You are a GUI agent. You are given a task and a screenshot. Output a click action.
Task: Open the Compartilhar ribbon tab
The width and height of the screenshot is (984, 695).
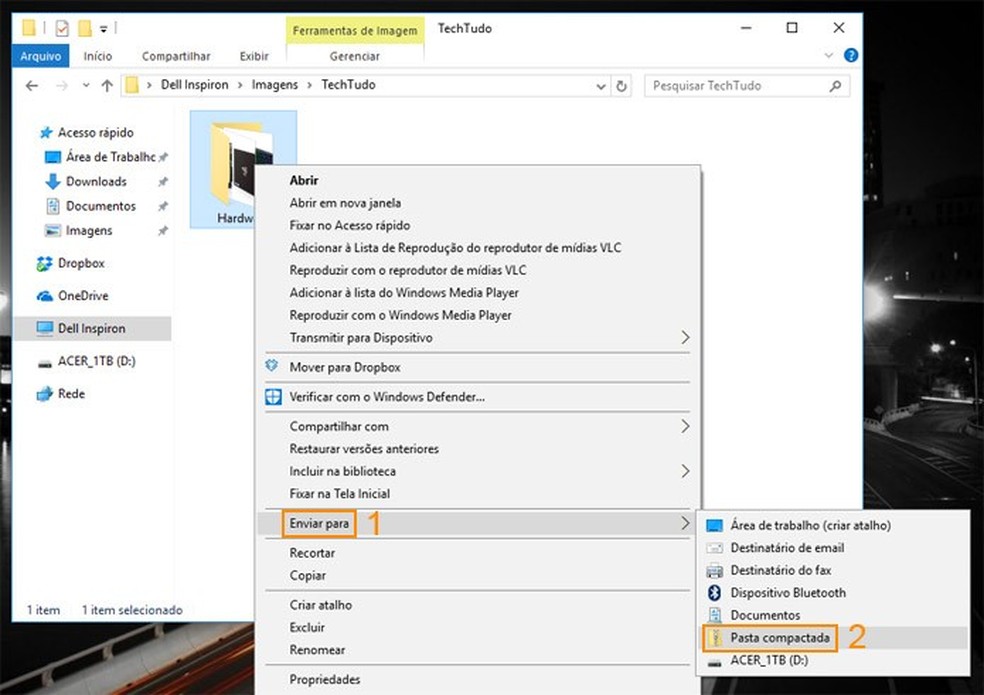pyautogui.click(x=176, y=56)
